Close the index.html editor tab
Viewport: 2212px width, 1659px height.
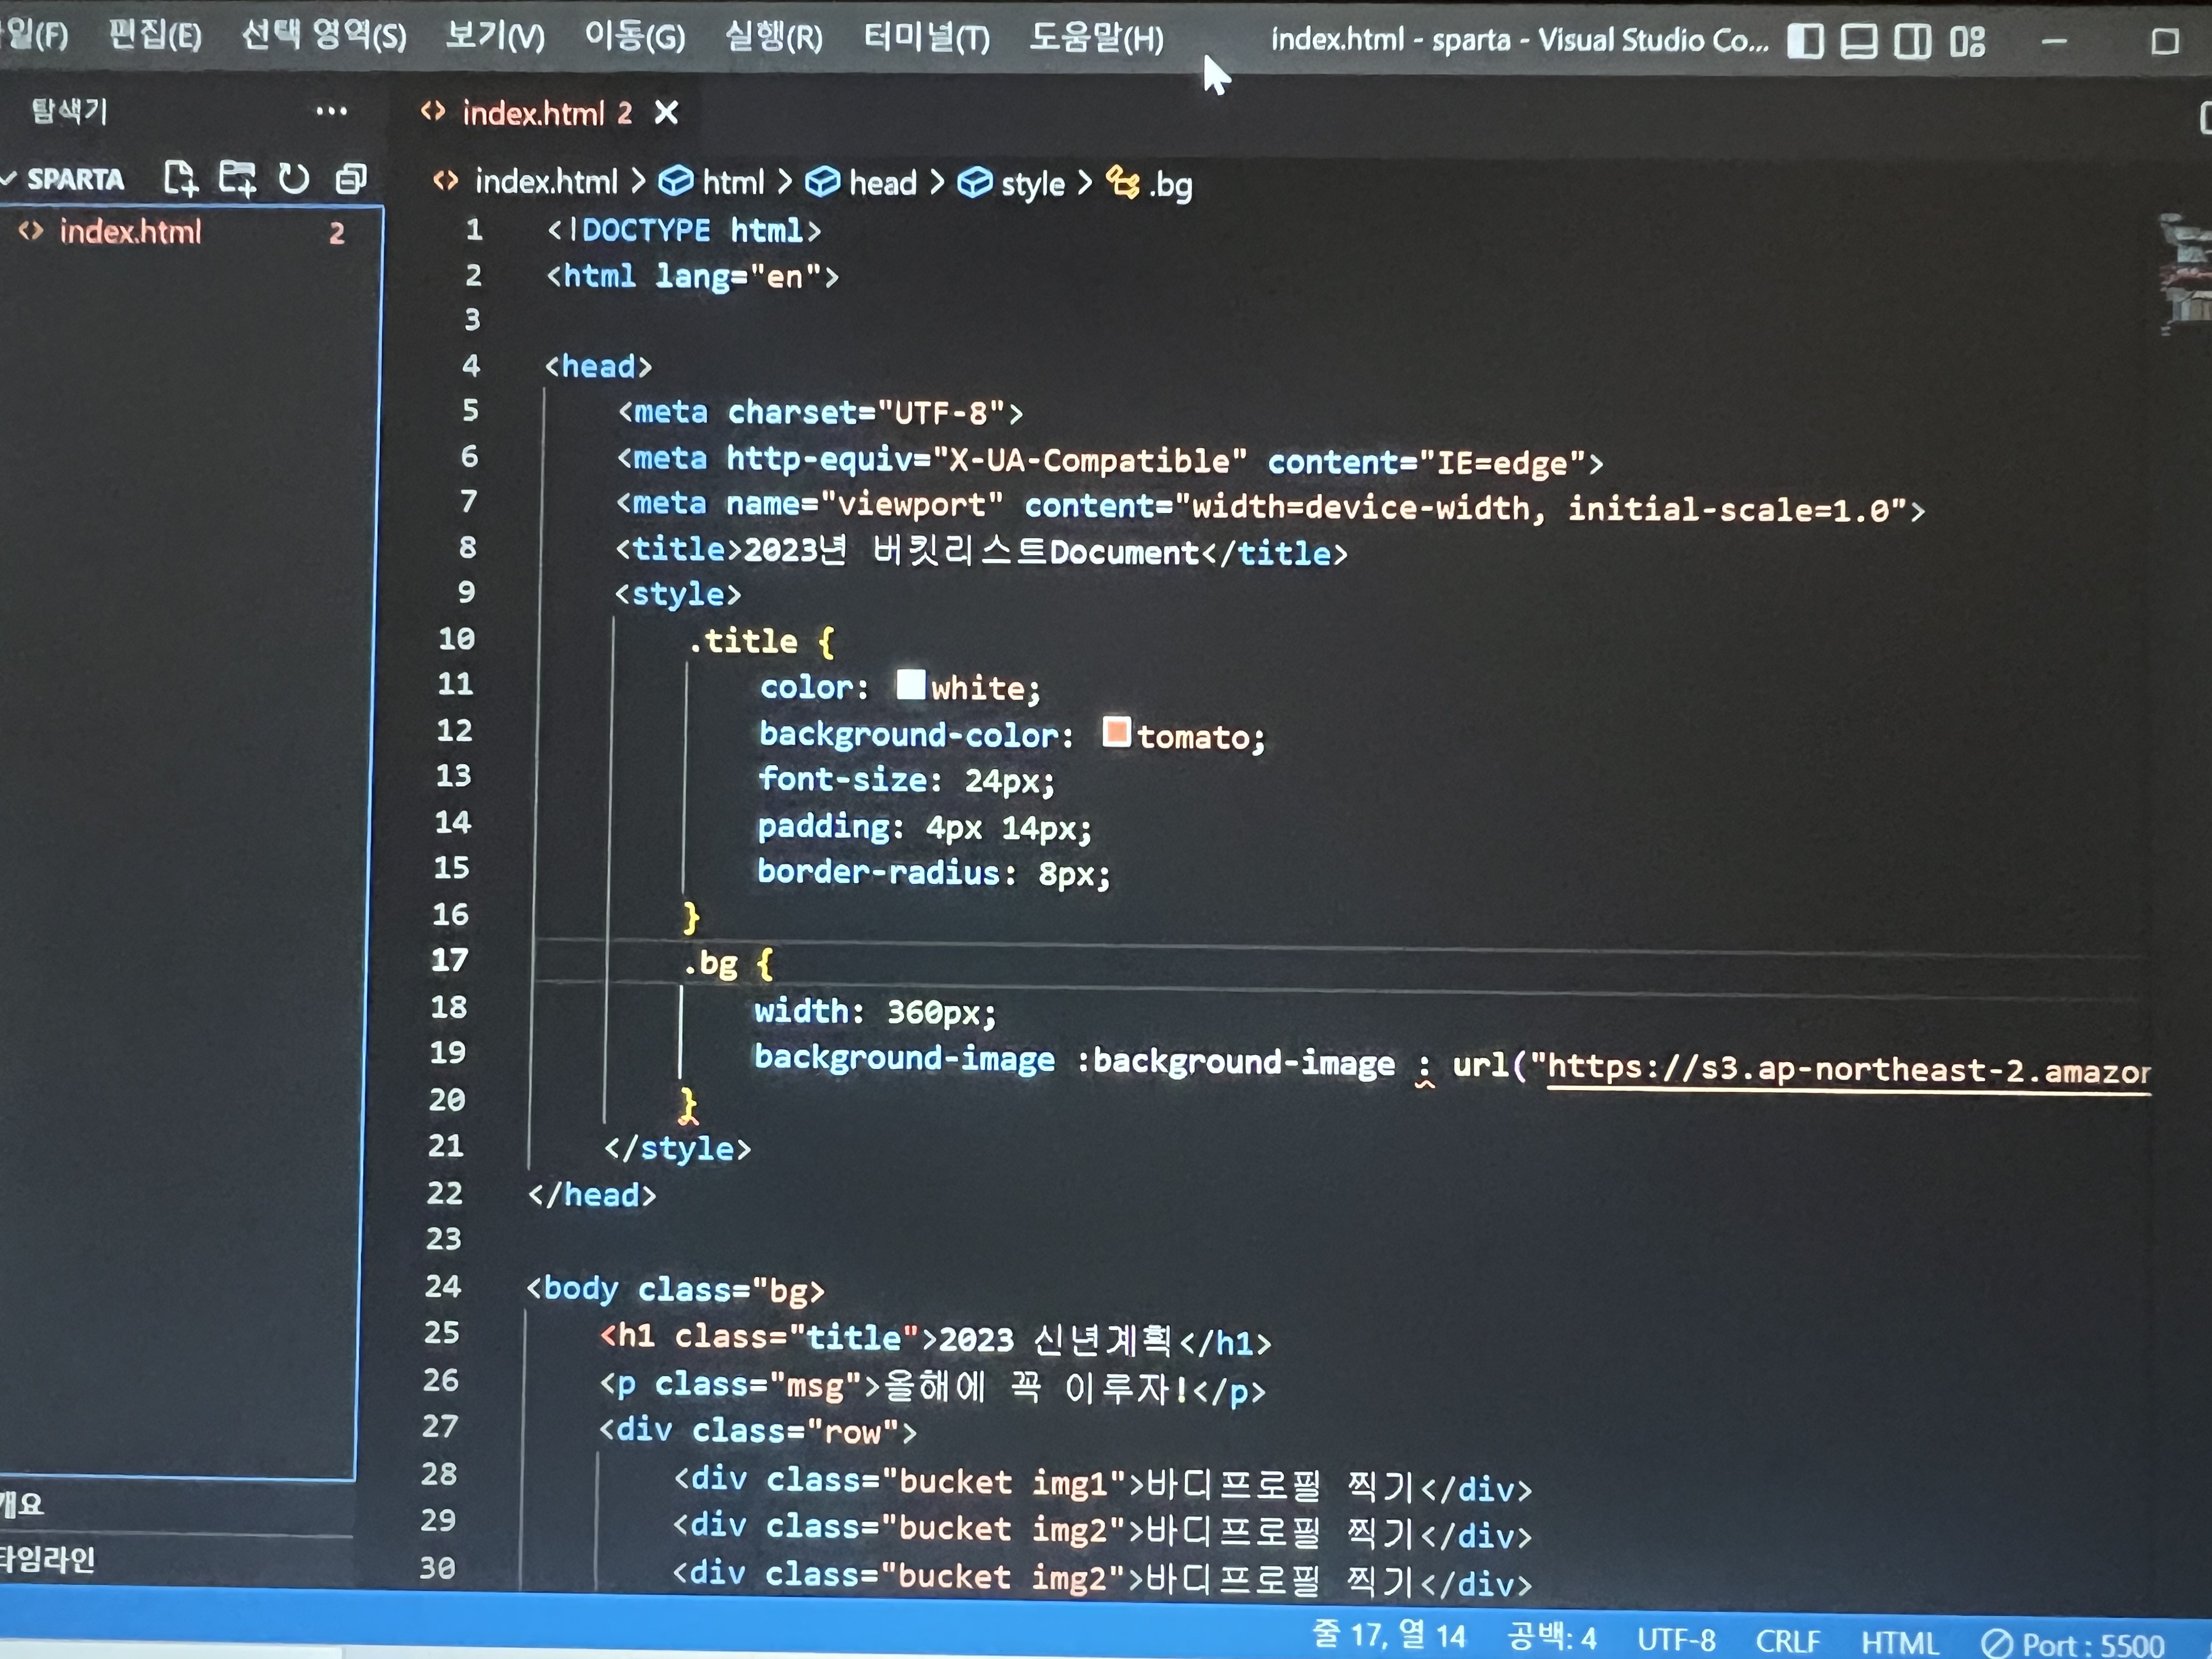[x=666, y=113]
